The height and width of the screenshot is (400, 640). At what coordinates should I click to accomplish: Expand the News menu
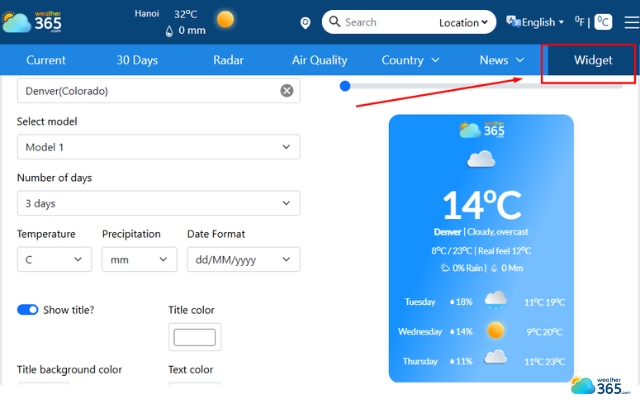pos(502,60)
